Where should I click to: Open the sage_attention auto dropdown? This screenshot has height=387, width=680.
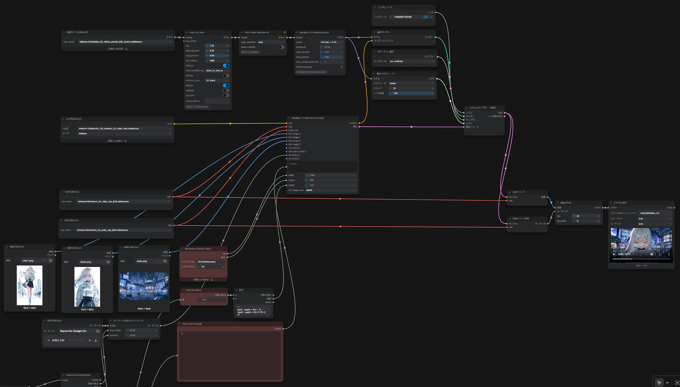pyautogui.click(x=271, y=42)
